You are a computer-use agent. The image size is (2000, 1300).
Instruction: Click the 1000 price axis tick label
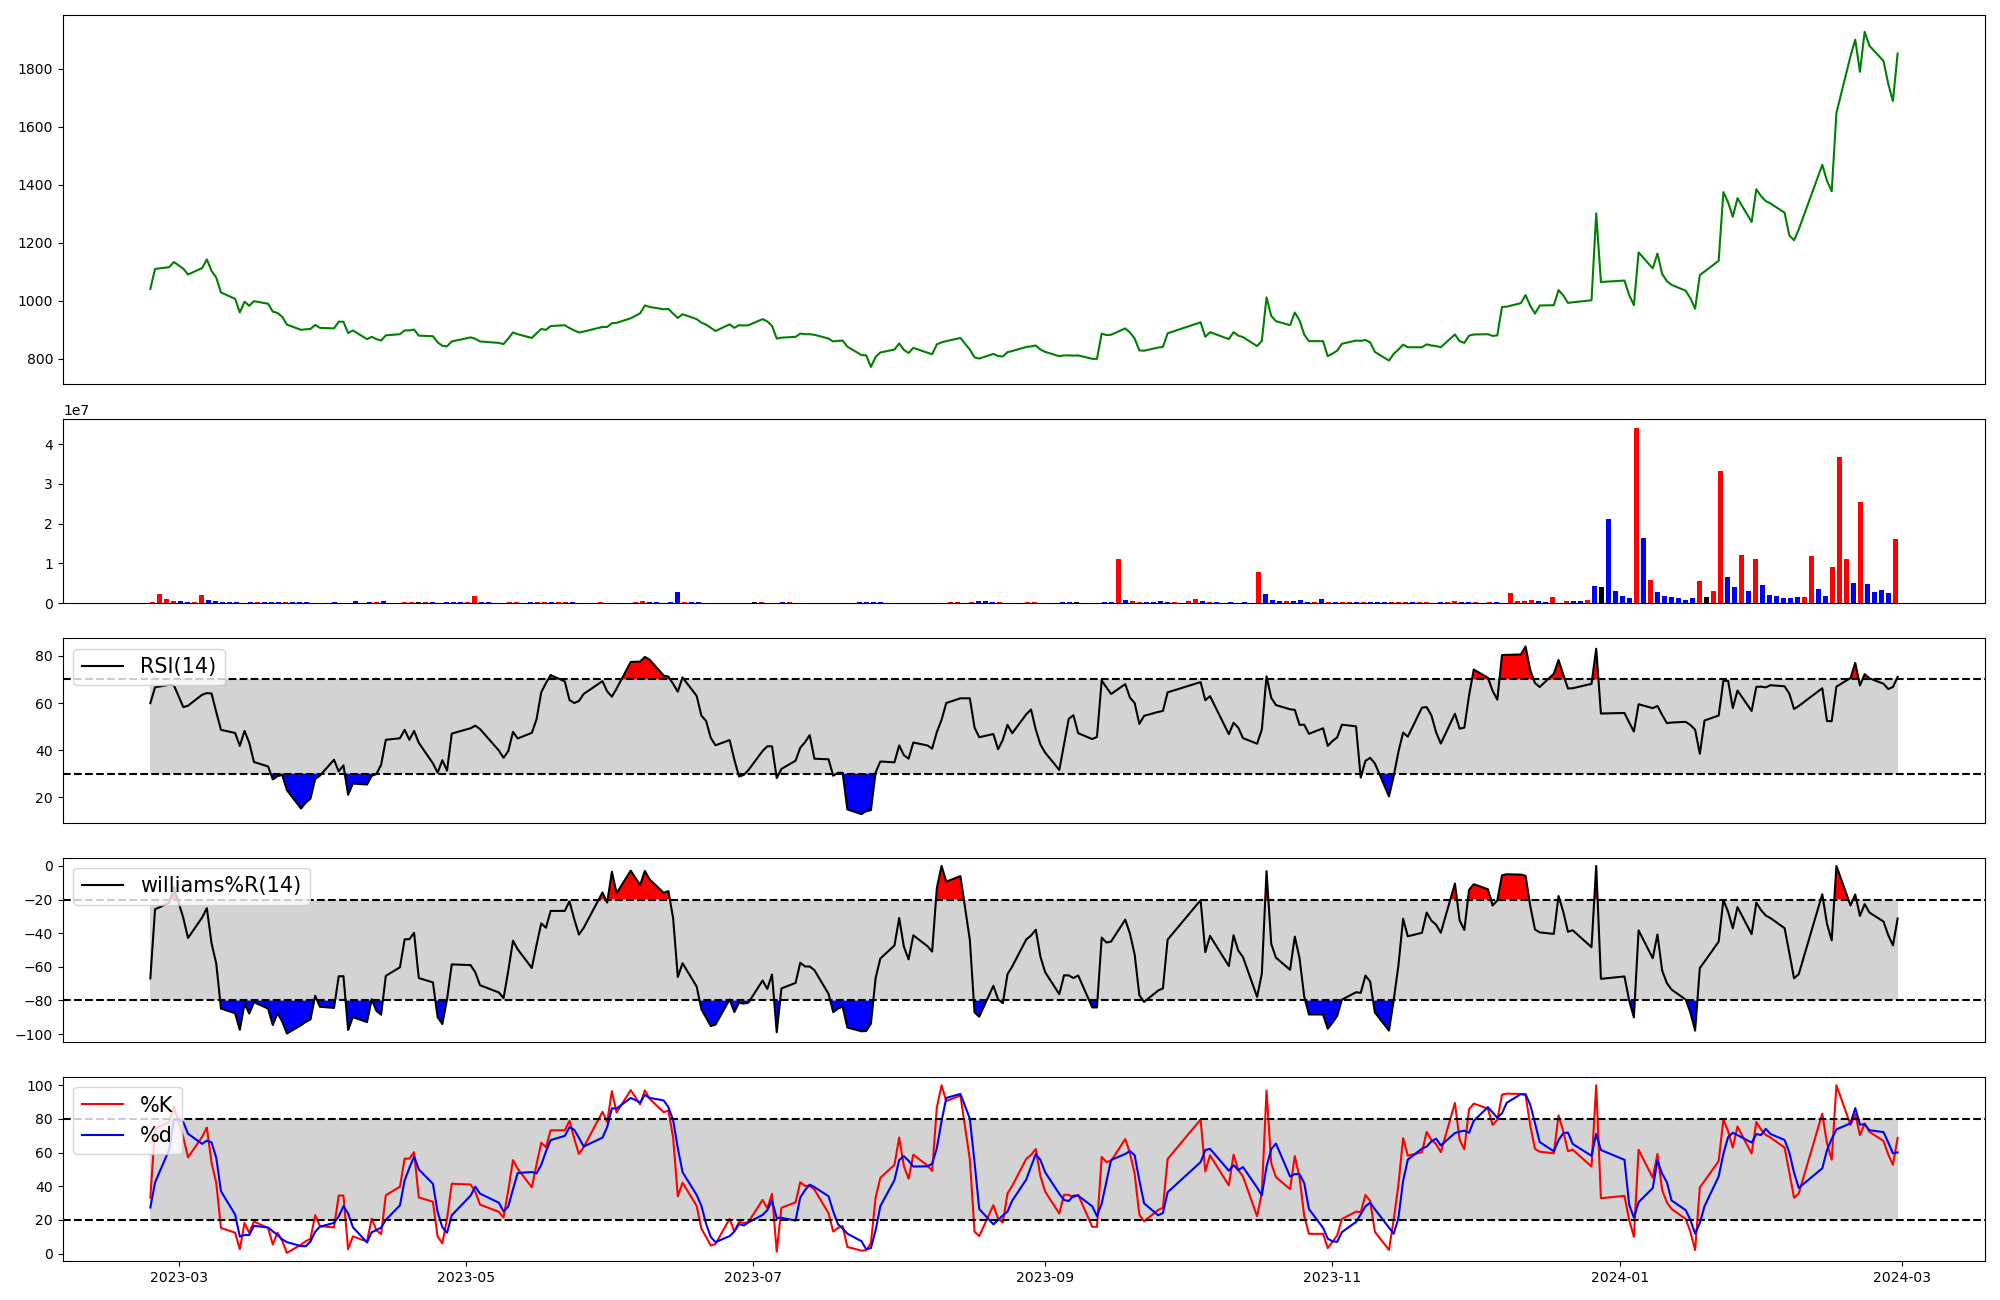tap(34, 301)
